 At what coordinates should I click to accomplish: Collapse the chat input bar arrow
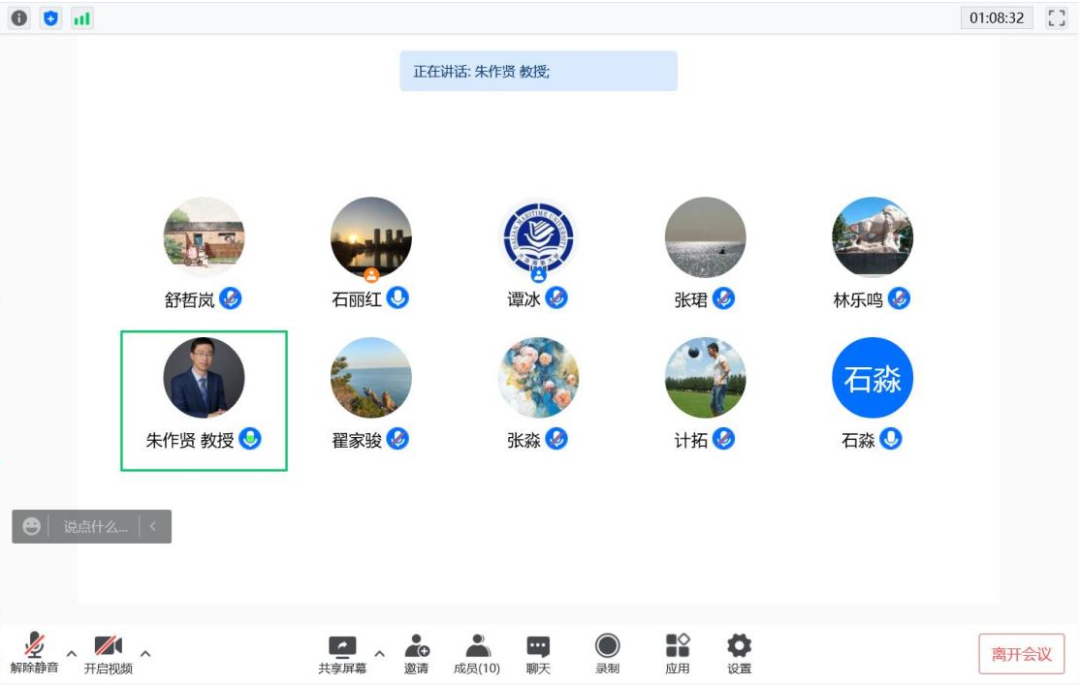pyautogui.click(x=153, y=526)
